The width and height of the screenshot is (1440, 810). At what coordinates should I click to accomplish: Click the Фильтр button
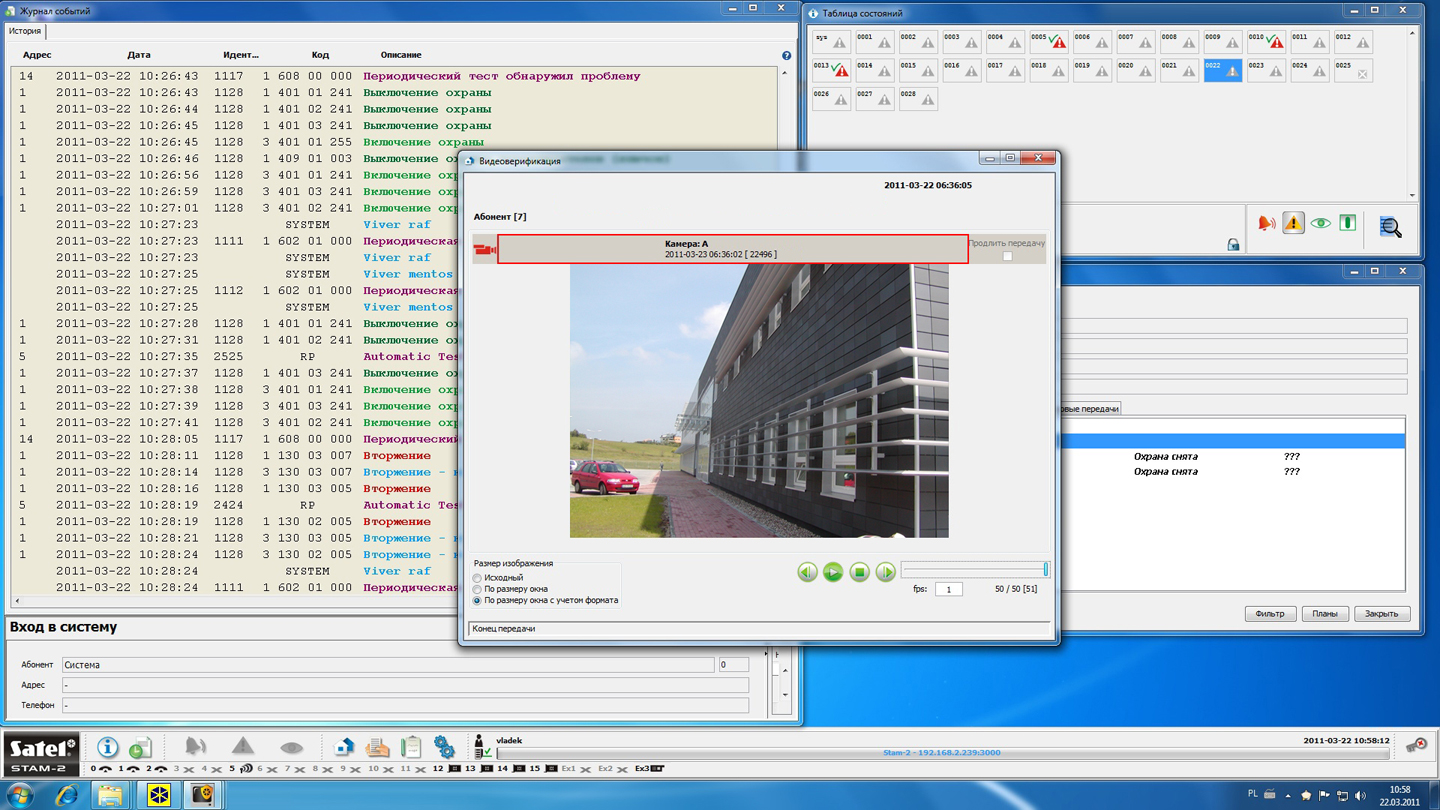pyautogui.click(x=1270, y=613)
